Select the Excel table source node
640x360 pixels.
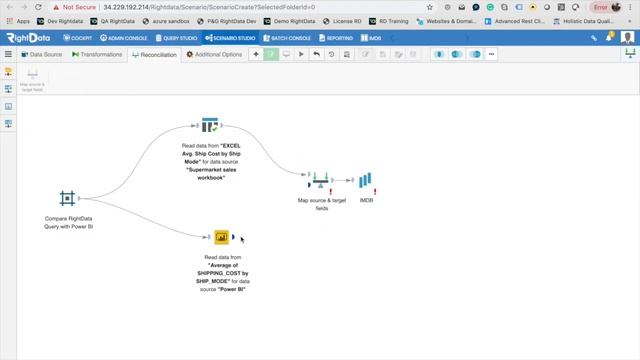(210, 125)
